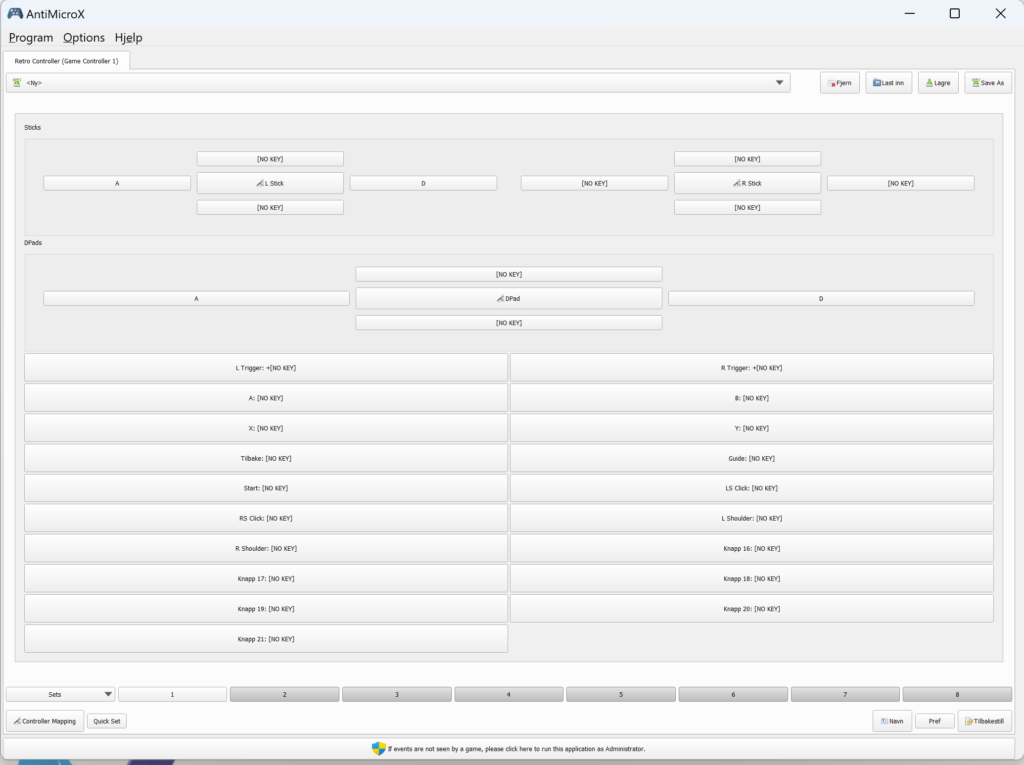Click the Last inn button
The image size is (1024, 765).
(x=888, y=83)
